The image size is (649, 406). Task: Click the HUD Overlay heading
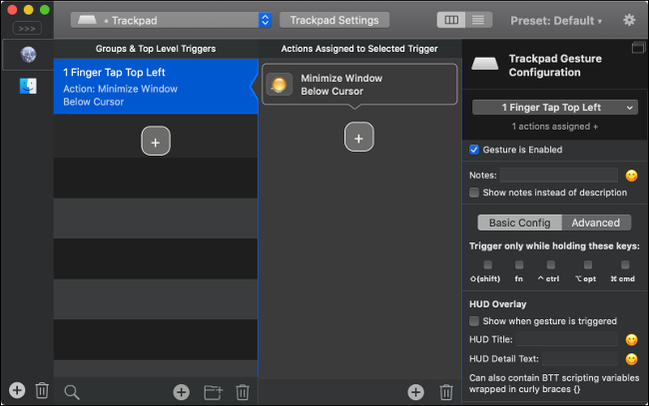point(498,304)
